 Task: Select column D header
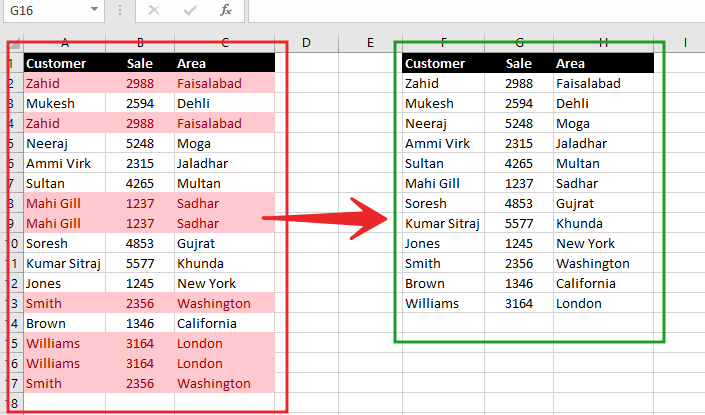[306, 43]
